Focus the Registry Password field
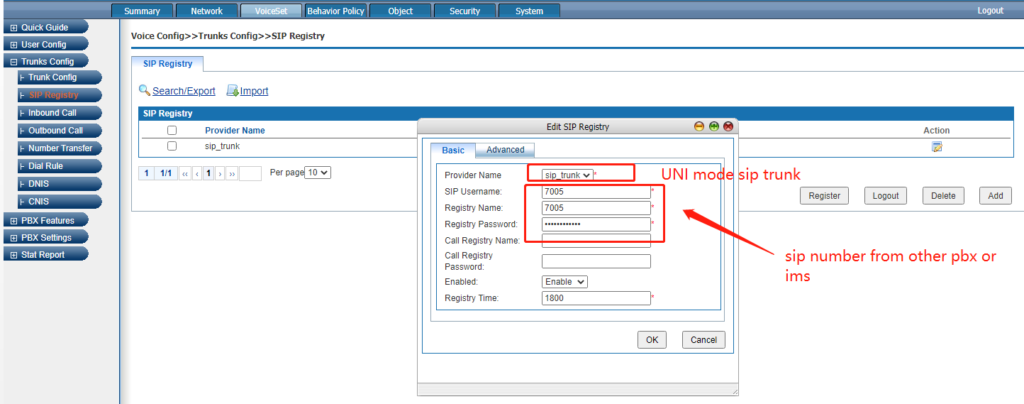Image resolution: width=1024 pixels, height=404 pixels. click(x=596, y=225)
